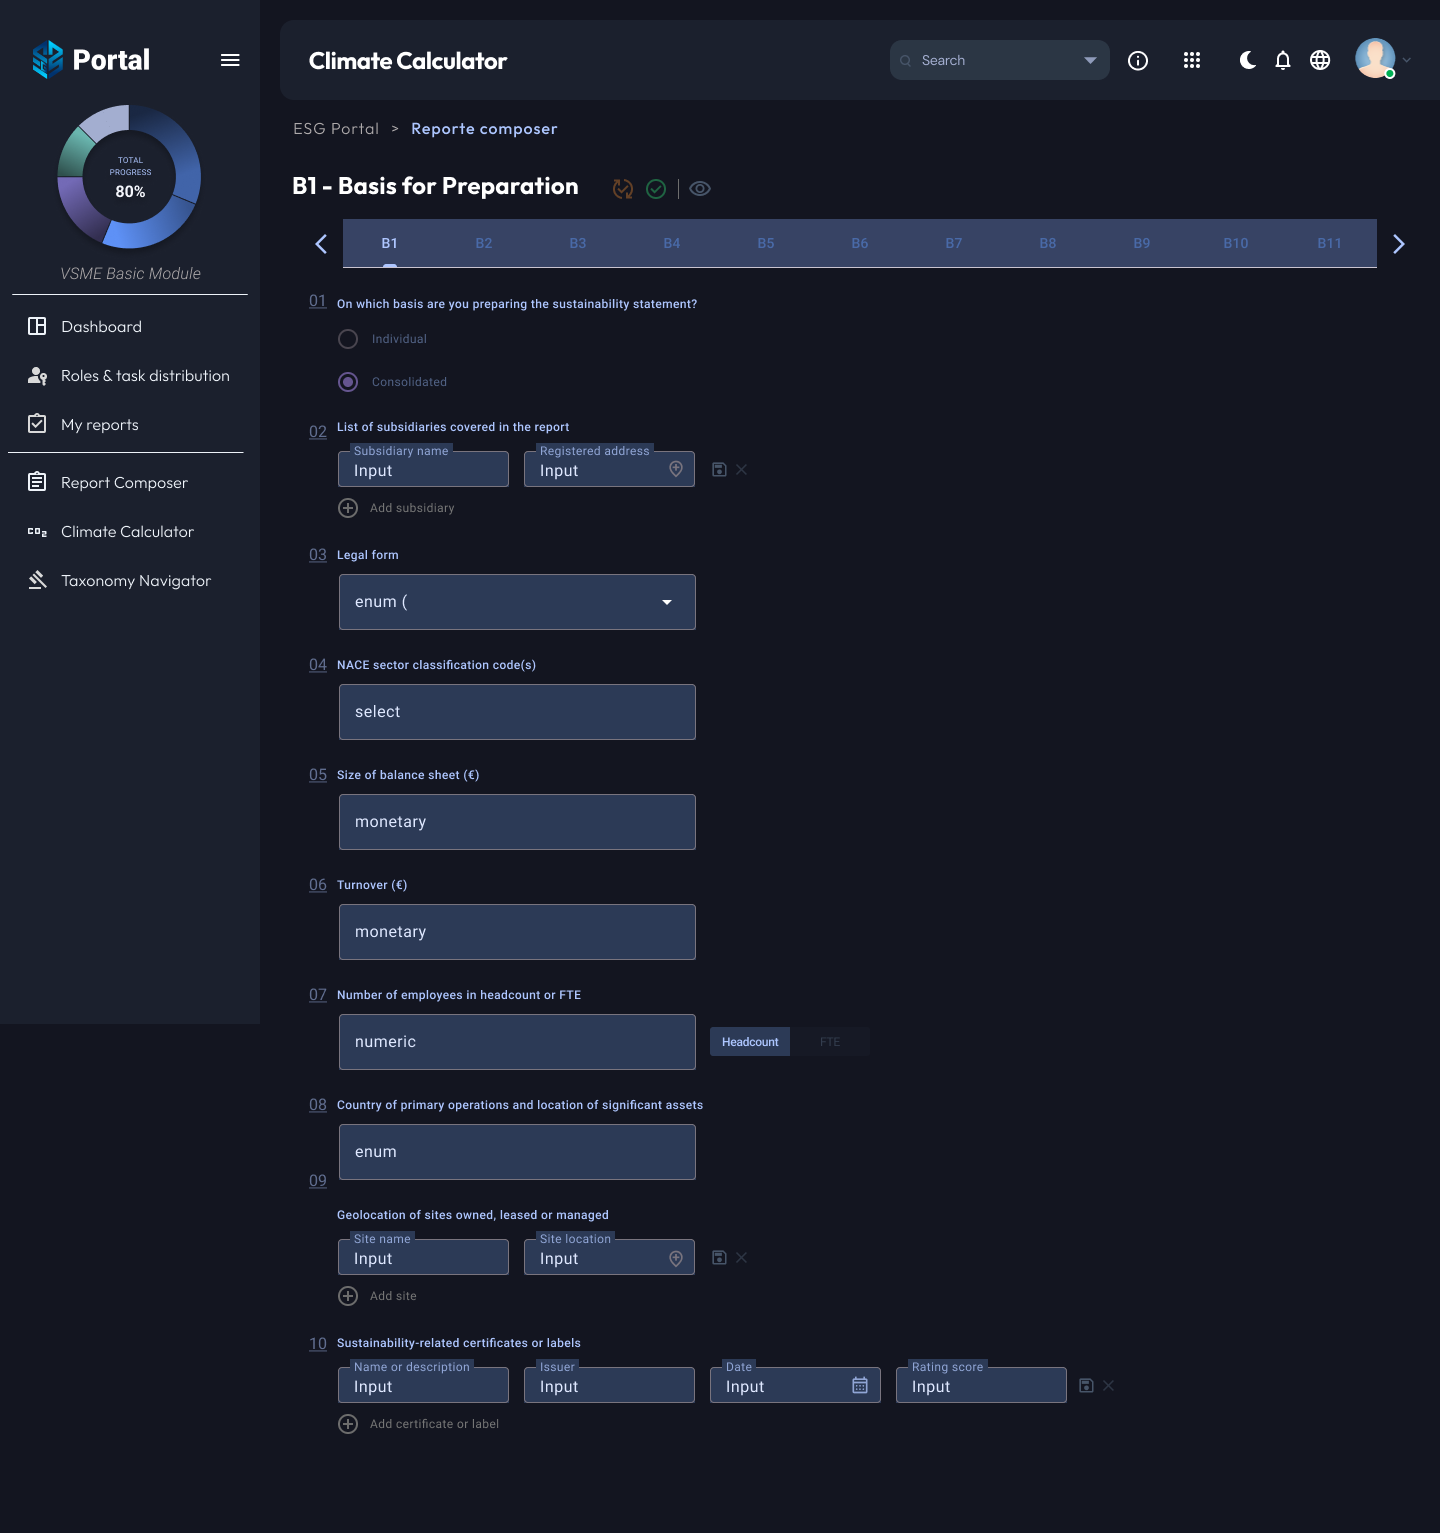
Task: Click the total progress donut chart
Action: (x=130, y=177)
